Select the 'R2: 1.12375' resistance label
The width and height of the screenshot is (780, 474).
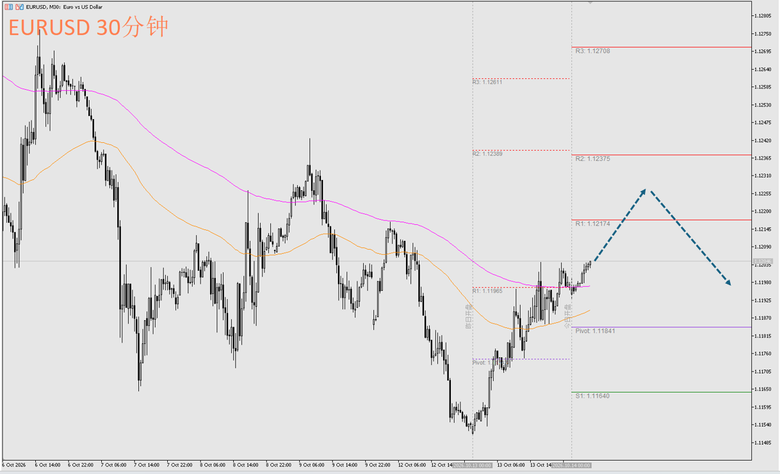592,159
